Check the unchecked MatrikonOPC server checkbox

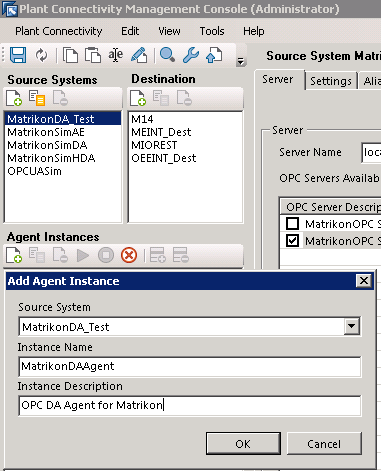(292, 224)
